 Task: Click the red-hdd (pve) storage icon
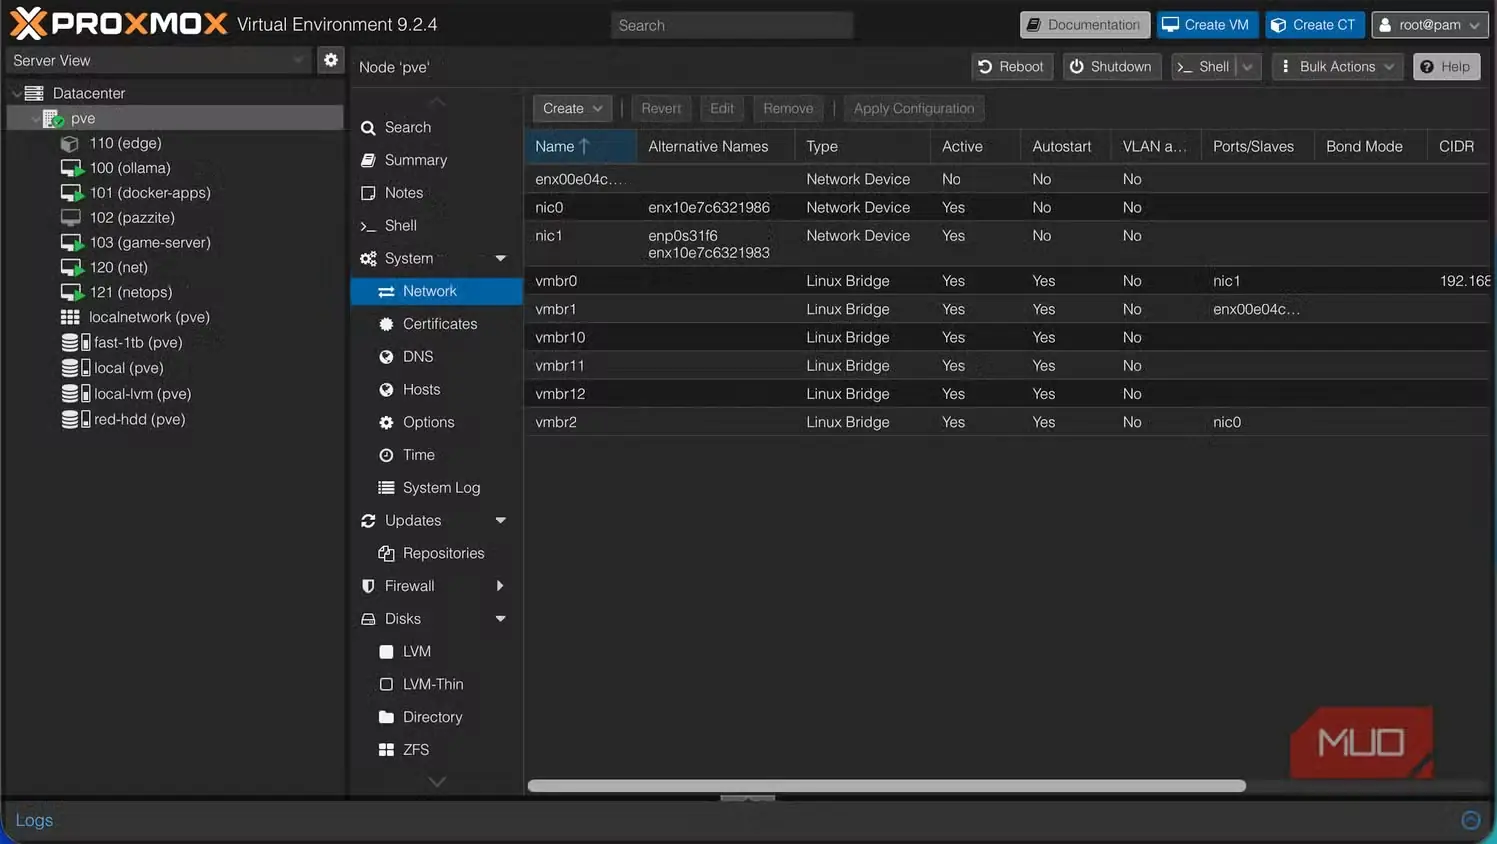pos(76,419)
